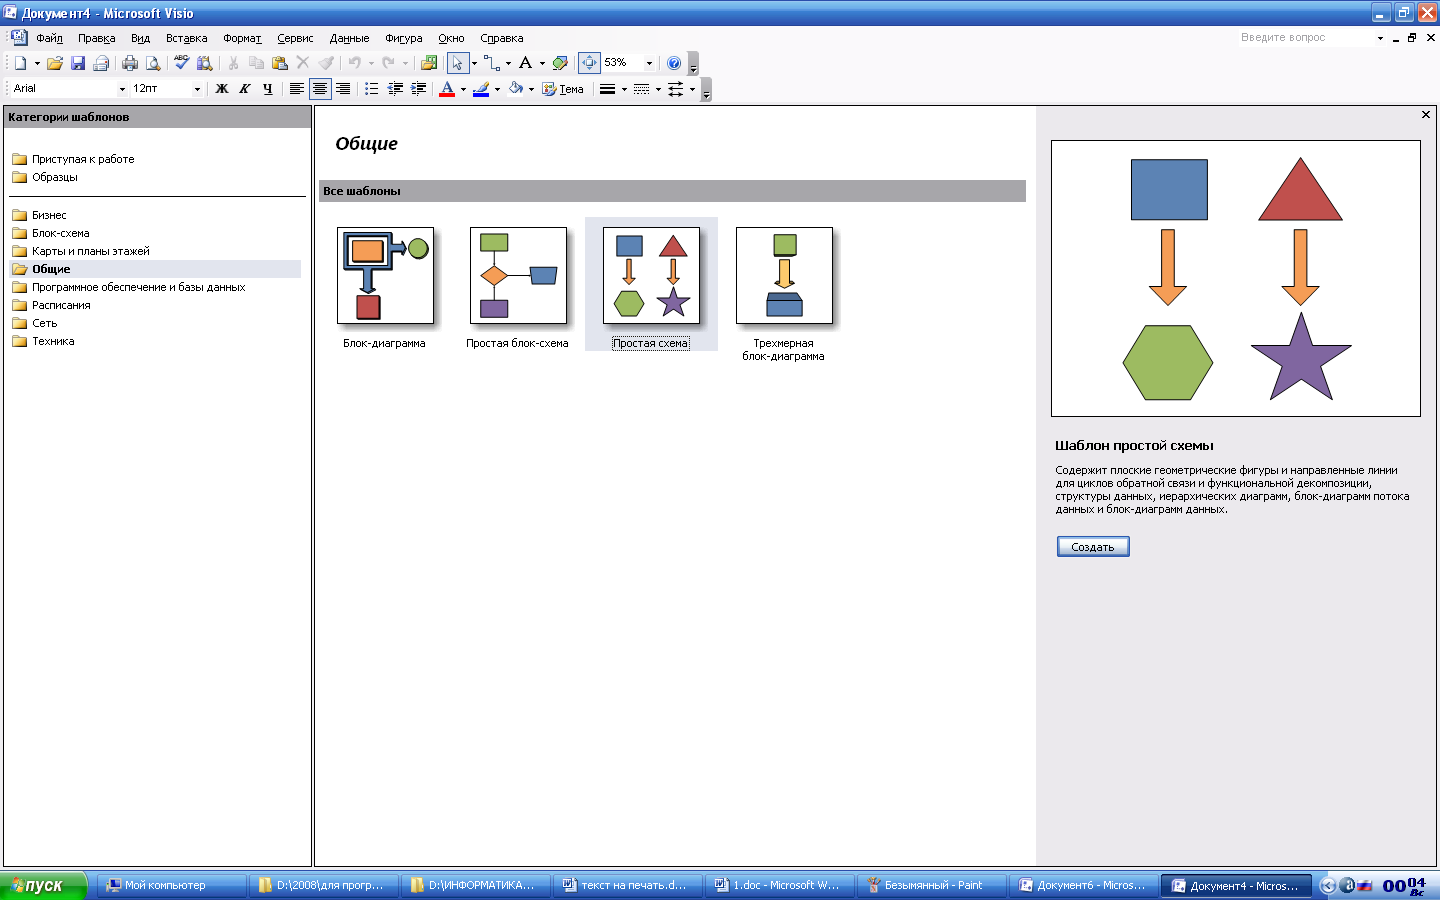
Task: Switch to Документ6 Visio window in taskbar
Action: (1084, 885)
